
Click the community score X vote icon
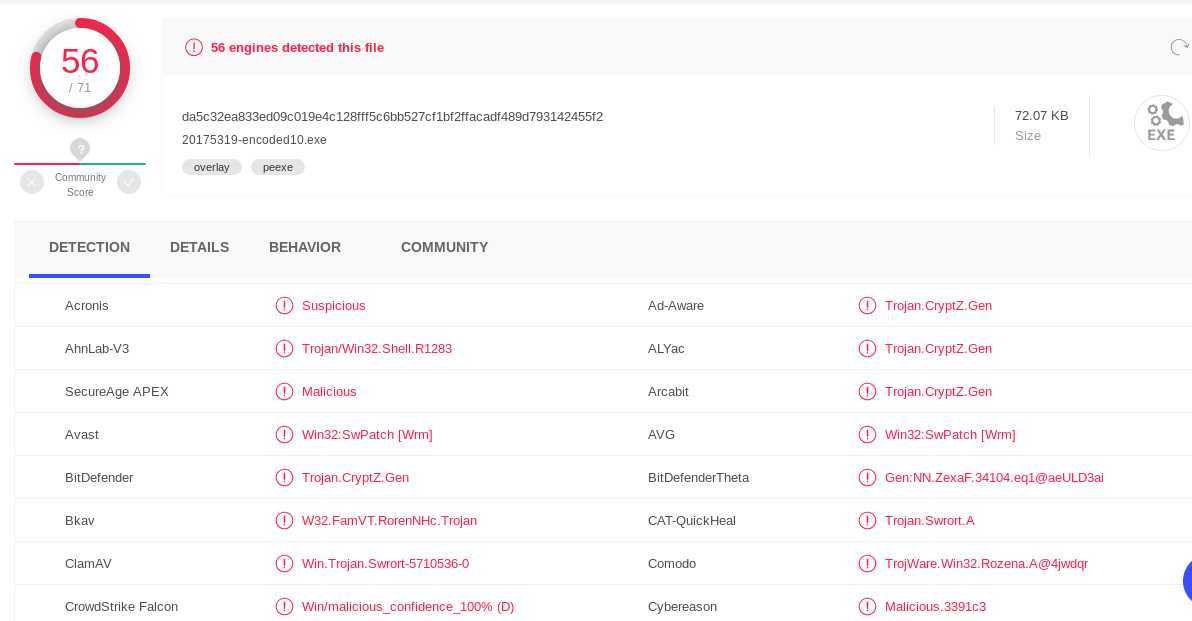click(x=32, y=182)
